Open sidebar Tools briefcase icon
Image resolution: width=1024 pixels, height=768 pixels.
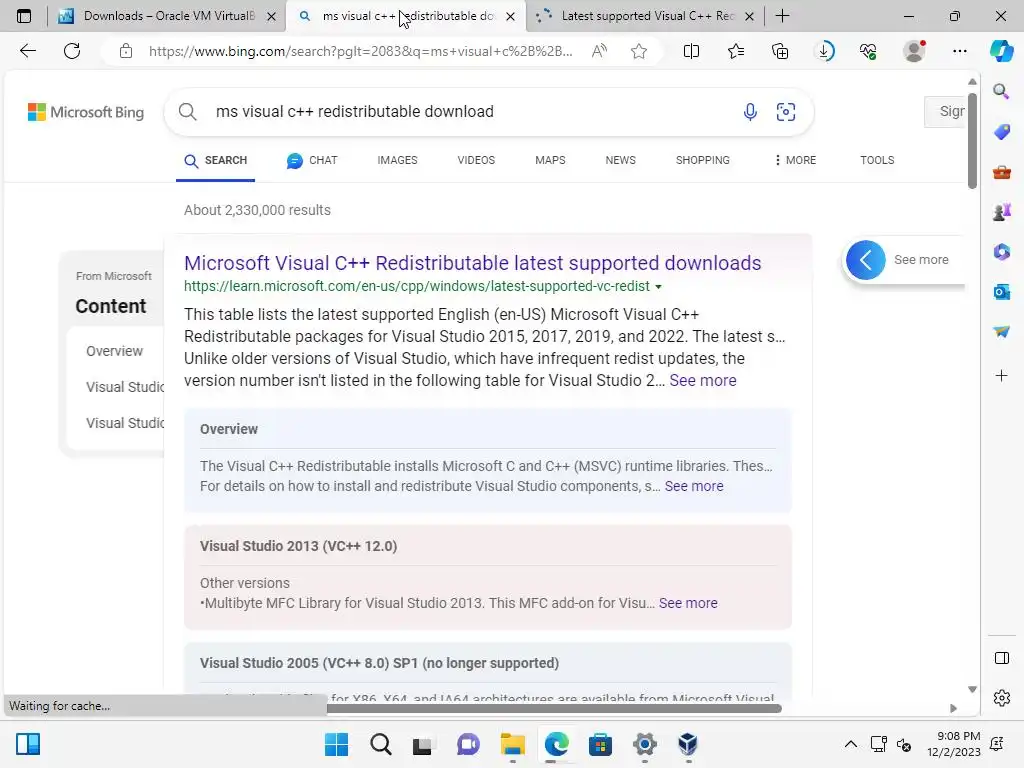1001,172
